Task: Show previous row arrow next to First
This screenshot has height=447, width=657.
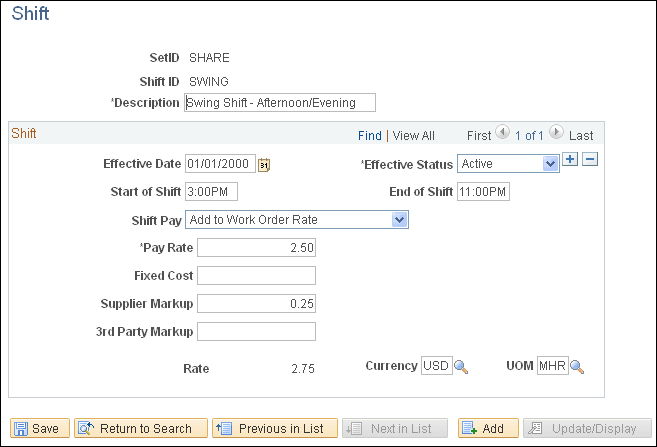Action: 502,132
